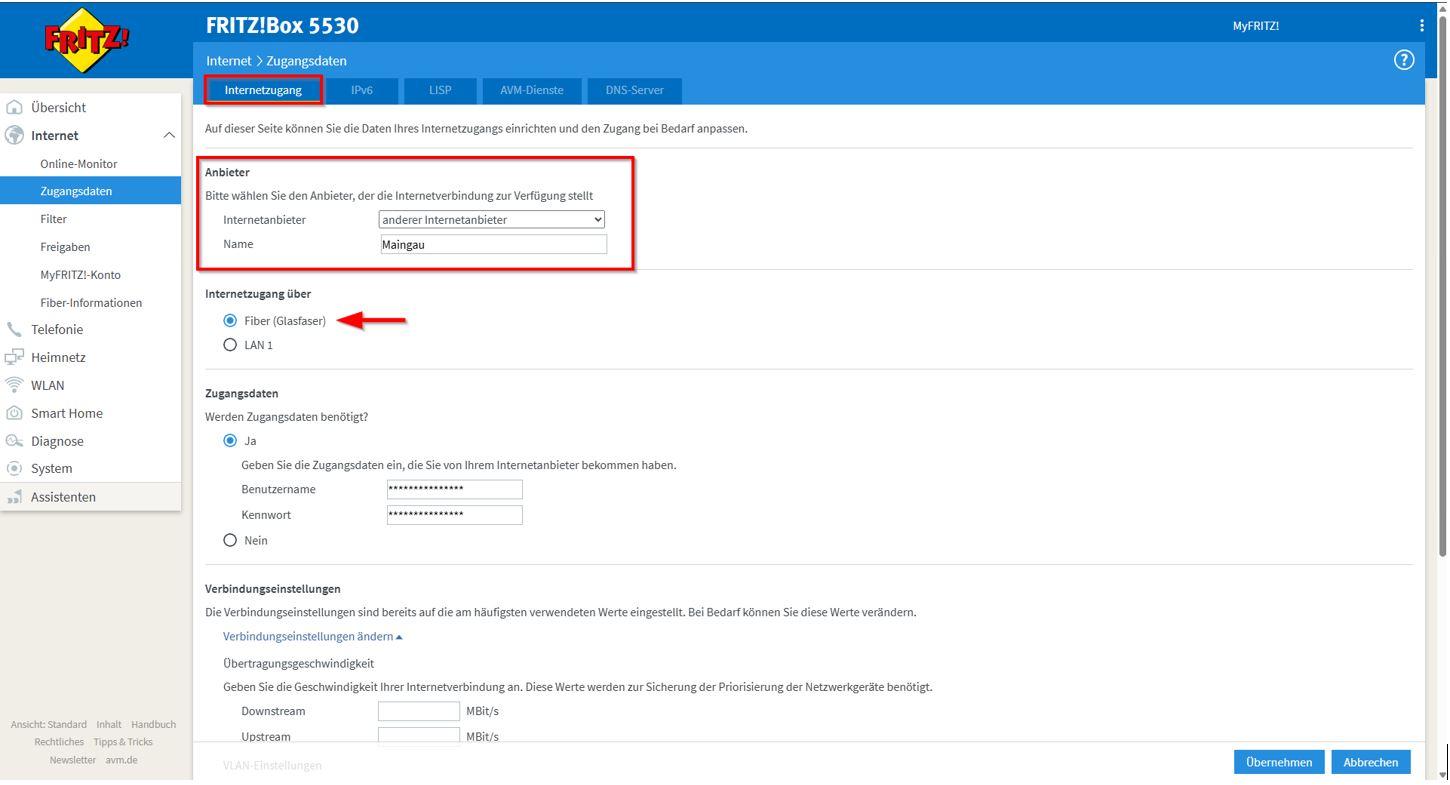Switch to the Internetzugang tab
The image size is (1450, 785).
click(263, 90)
